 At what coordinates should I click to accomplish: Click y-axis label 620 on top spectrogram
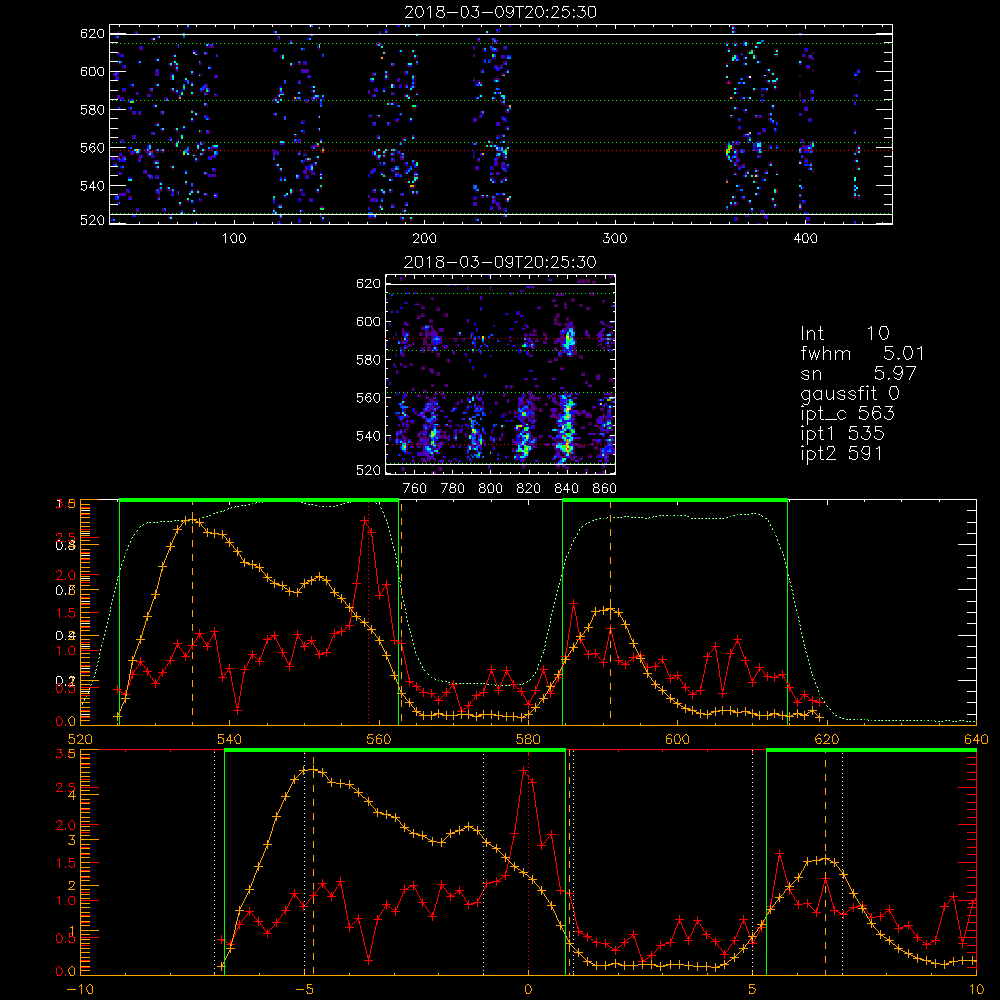[92, 34]
